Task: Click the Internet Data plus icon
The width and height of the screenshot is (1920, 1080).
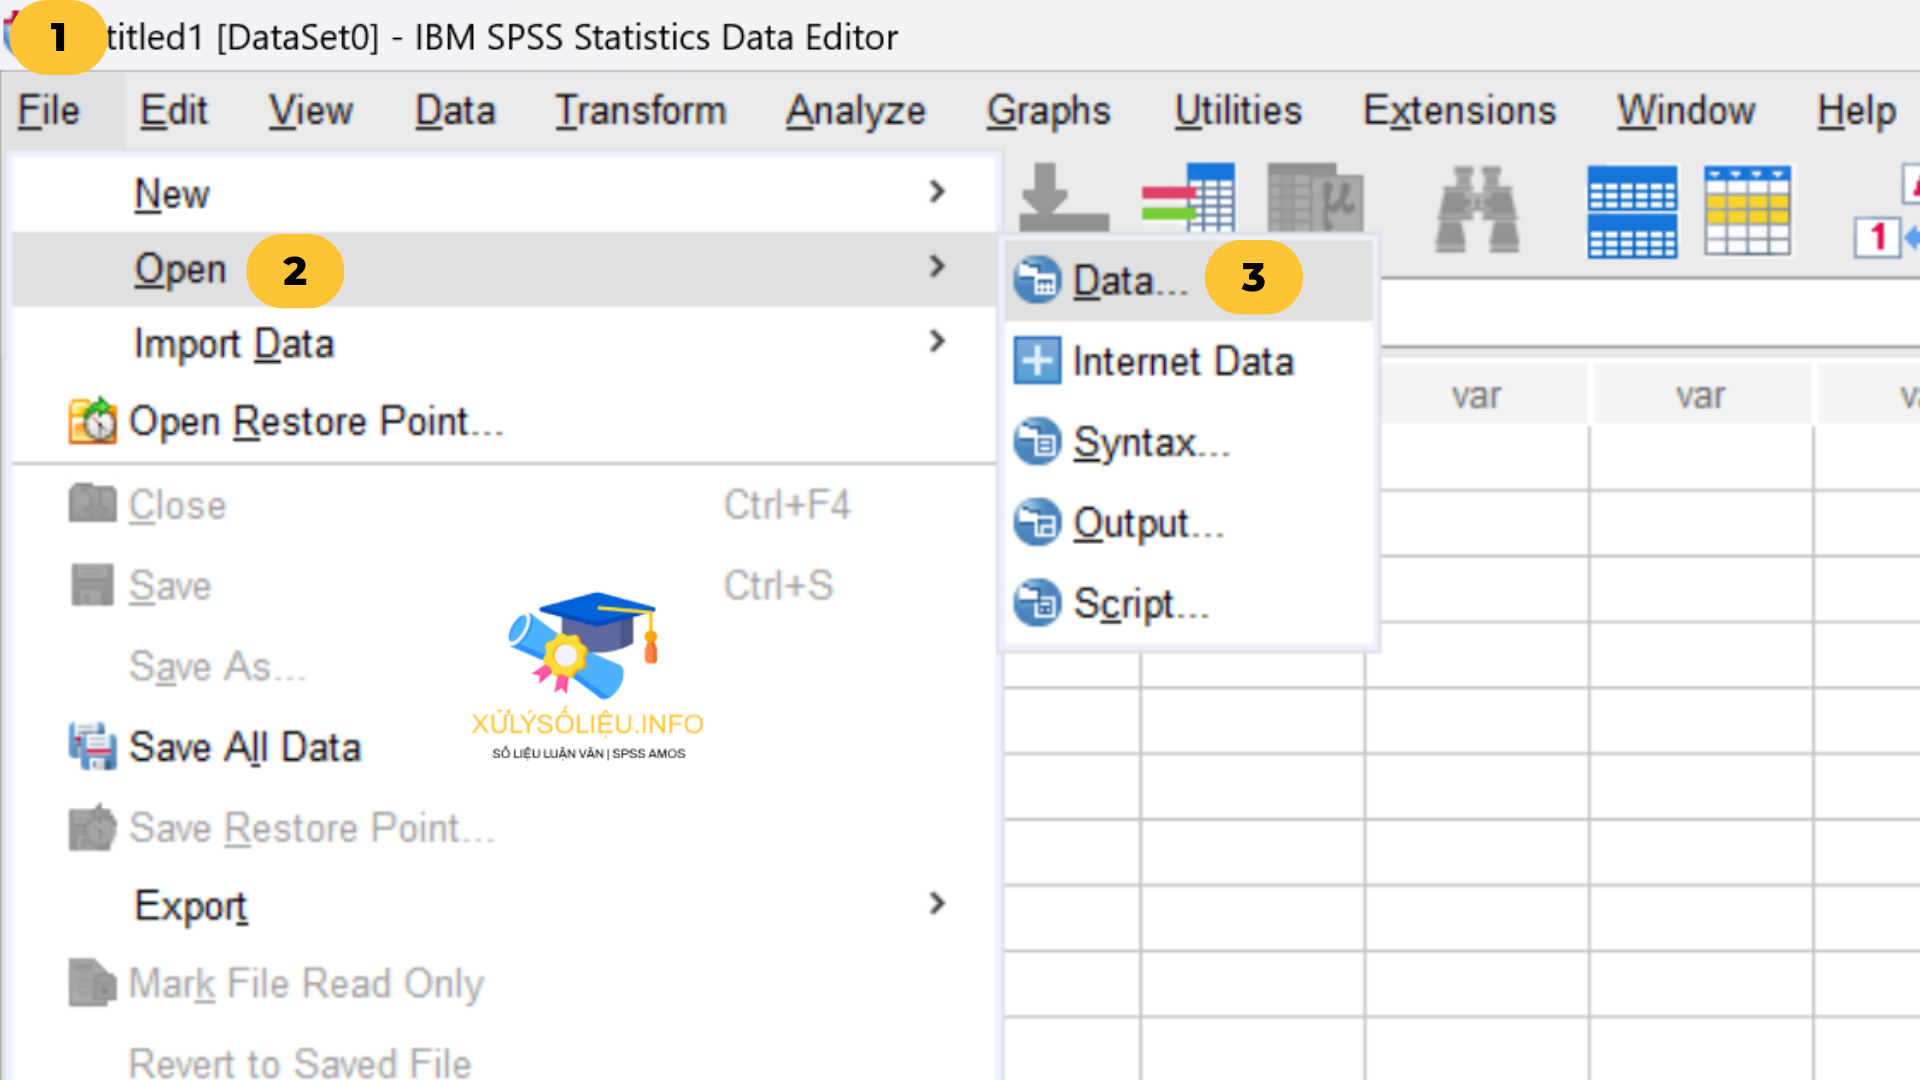Action: pyautogui.click(x=1037, y=361)
